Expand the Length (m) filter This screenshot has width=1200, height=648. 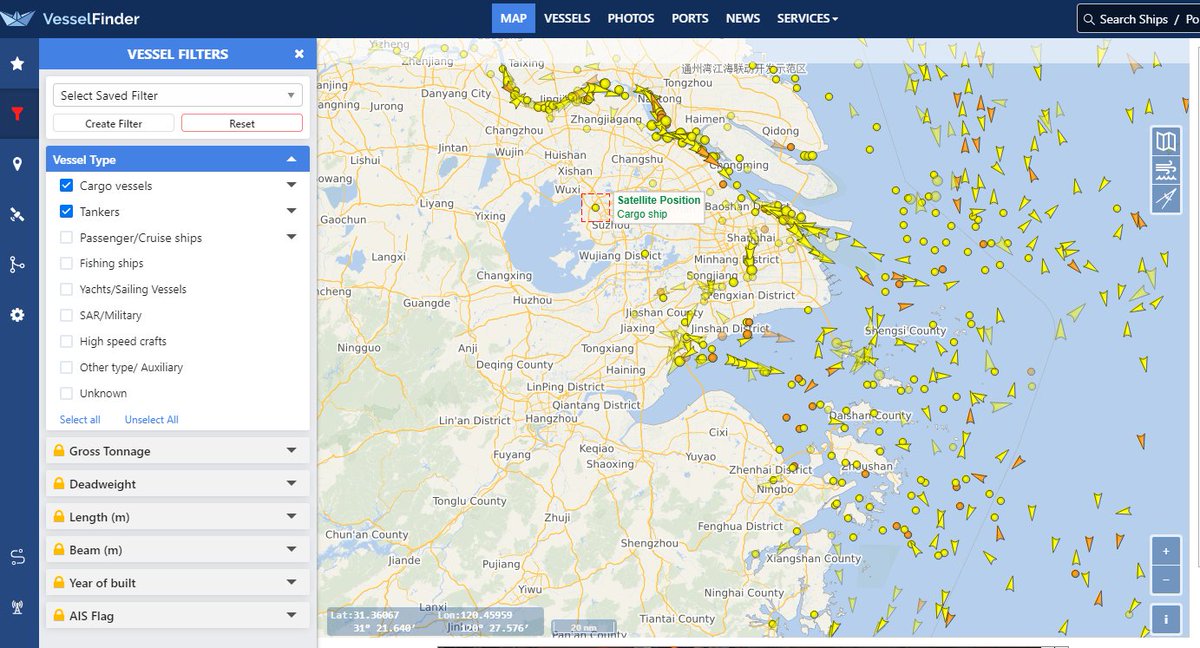click(x=178, y=517)
